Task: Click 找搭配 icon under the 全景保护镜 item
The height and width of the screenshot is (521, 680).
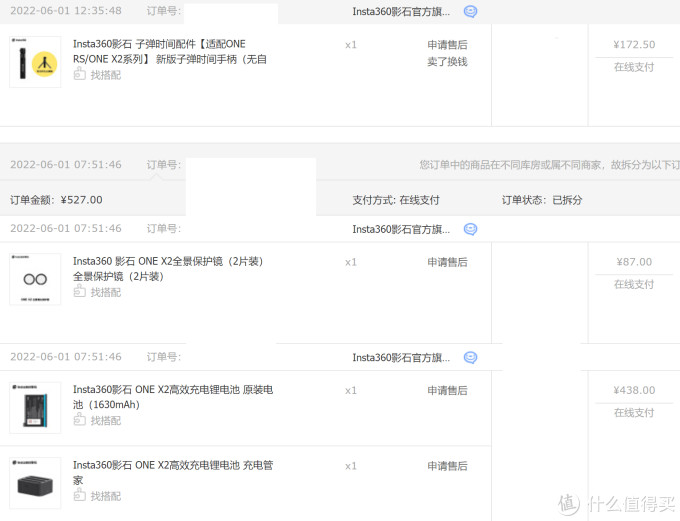Action: (x=80, y=292)
